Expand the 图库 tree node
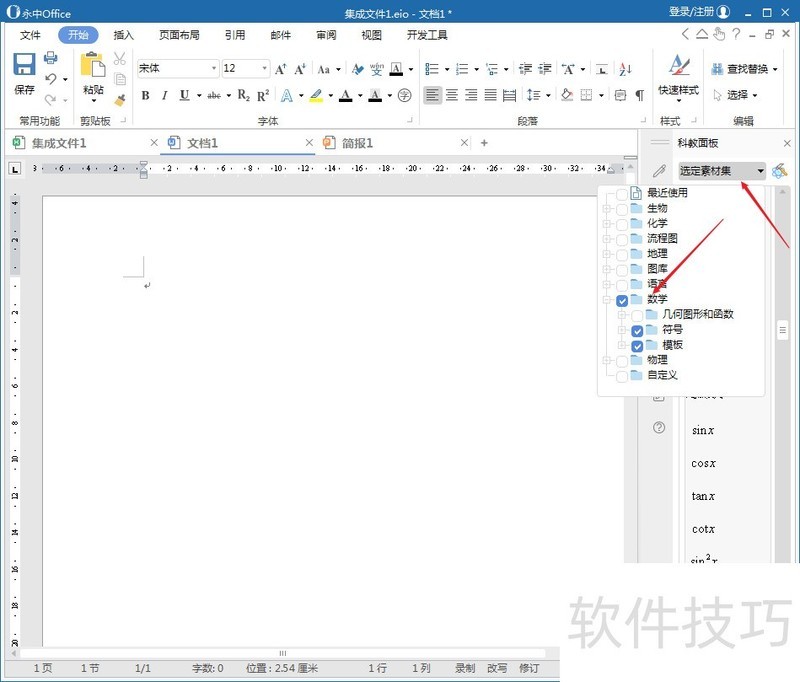This screenshot has height=682, width=800. (x=607, y=269)
